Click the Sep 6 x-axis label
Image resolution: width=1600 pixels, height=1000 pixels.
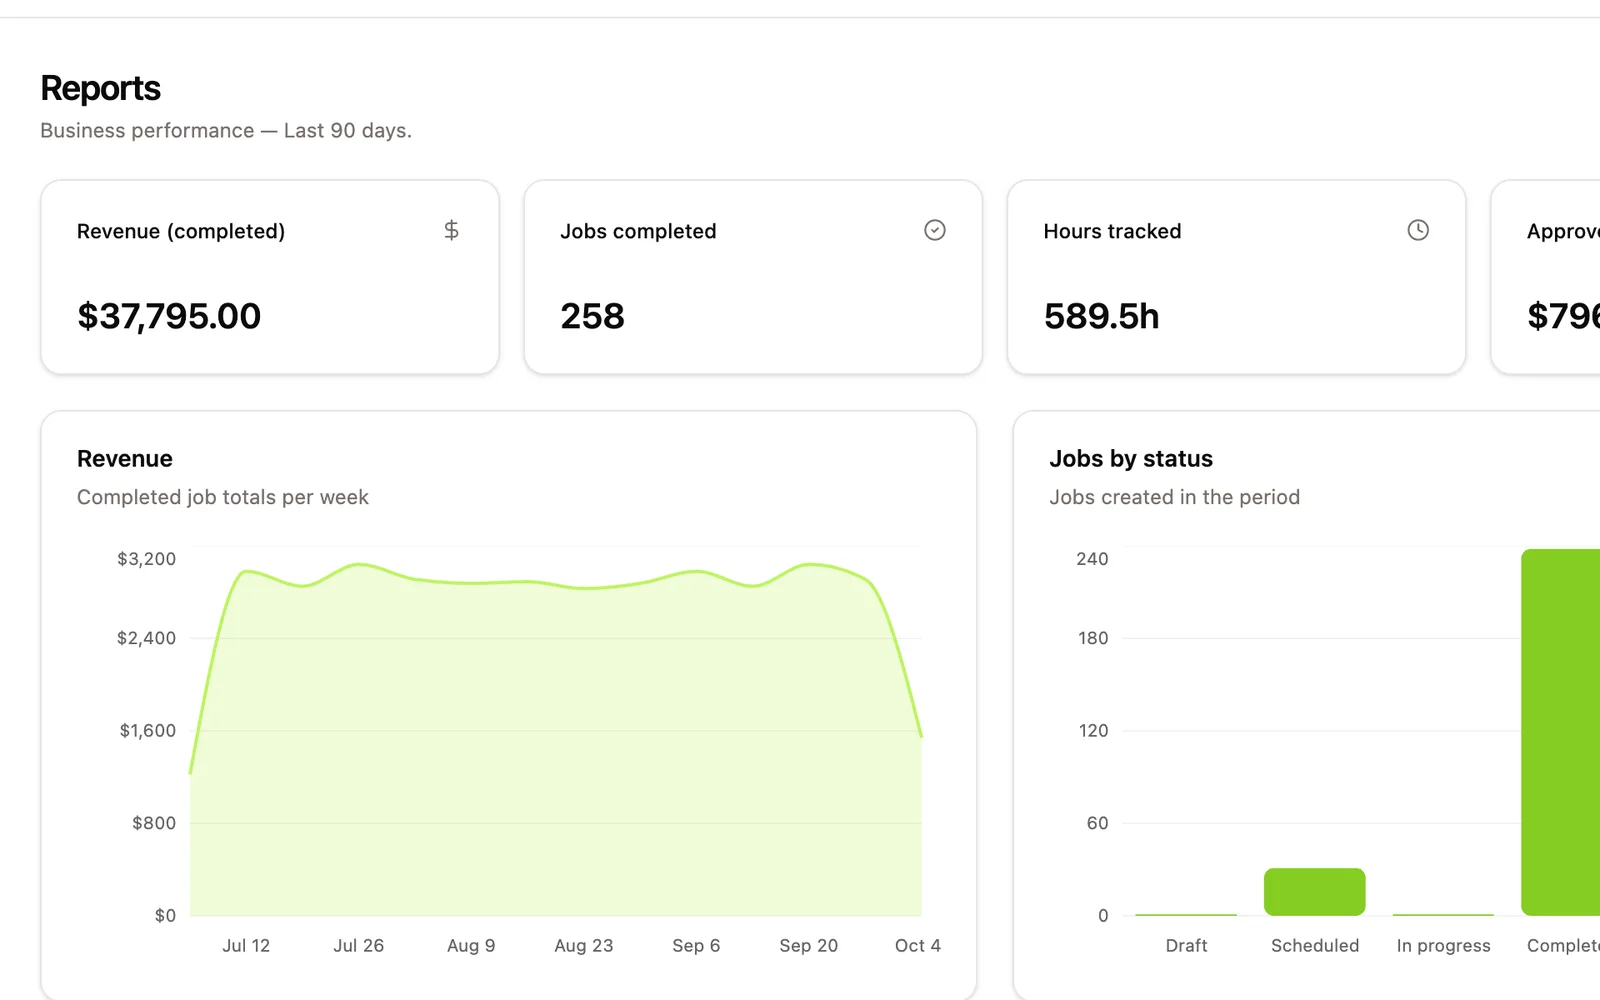696,946
